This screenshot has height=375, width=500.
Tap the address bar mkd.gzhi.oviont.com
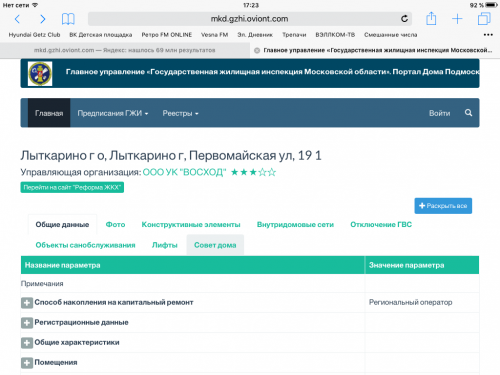tap(250, 19)
